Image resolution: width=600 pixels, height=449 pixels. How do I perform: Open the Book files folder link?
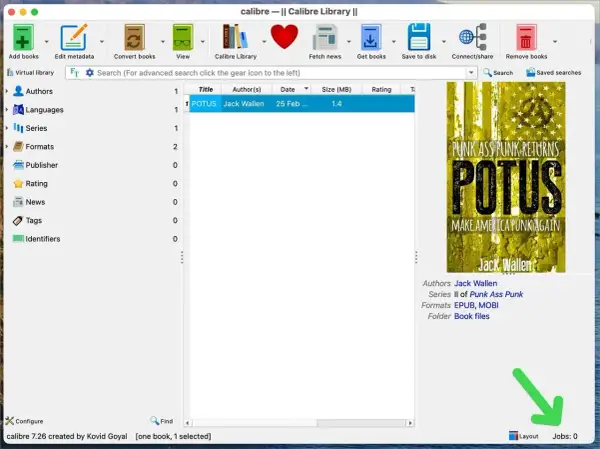point(472,316)
